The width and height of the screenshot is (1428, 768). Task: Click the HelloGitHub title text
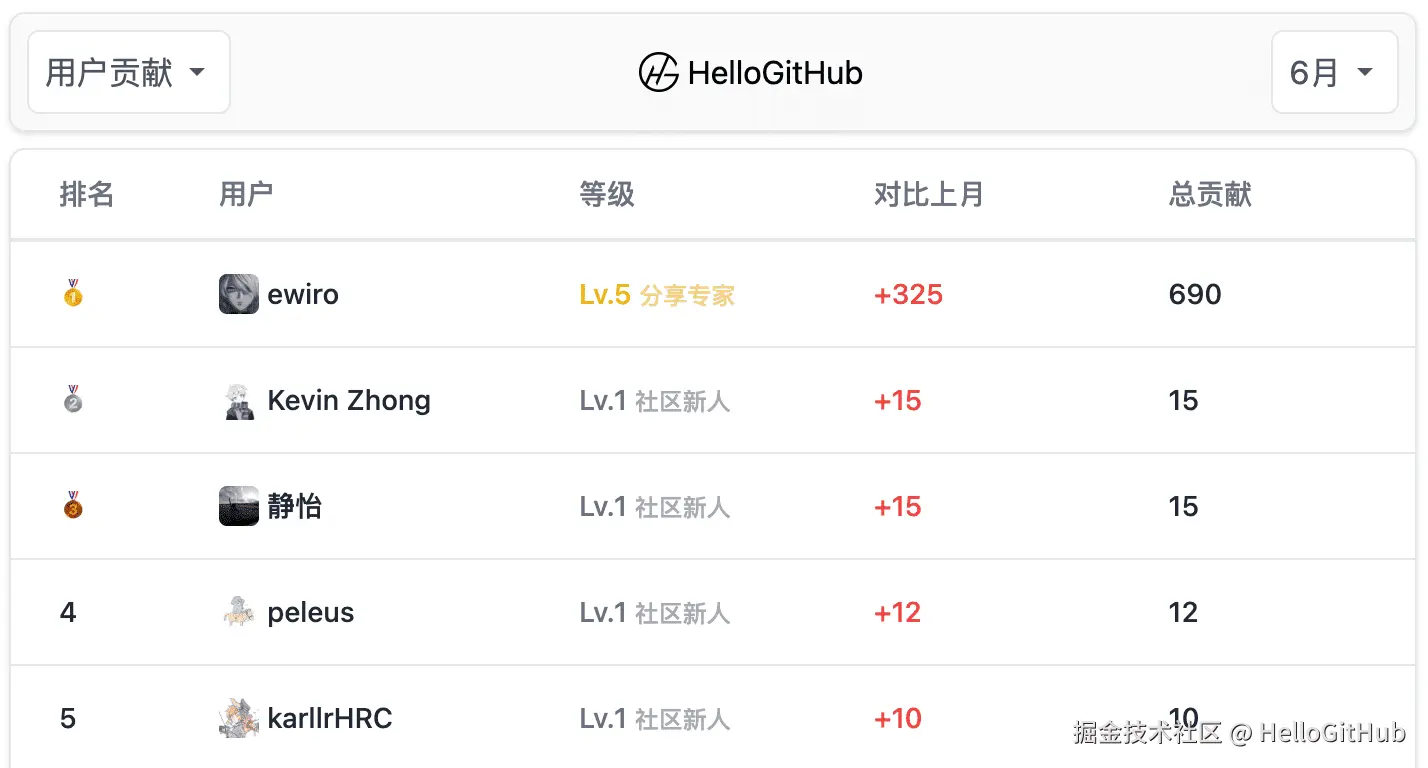click(775, 73)
